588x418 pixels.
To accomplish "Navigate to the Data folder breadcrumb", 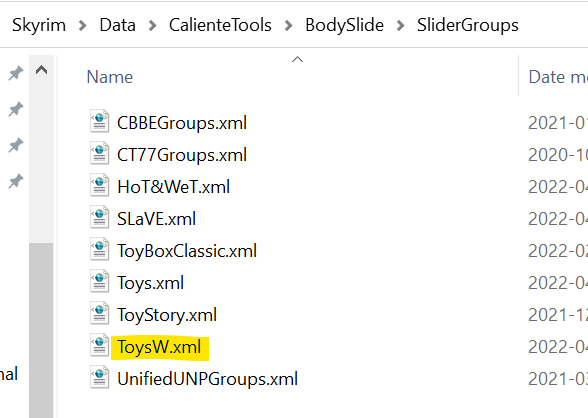I will 117,25.
